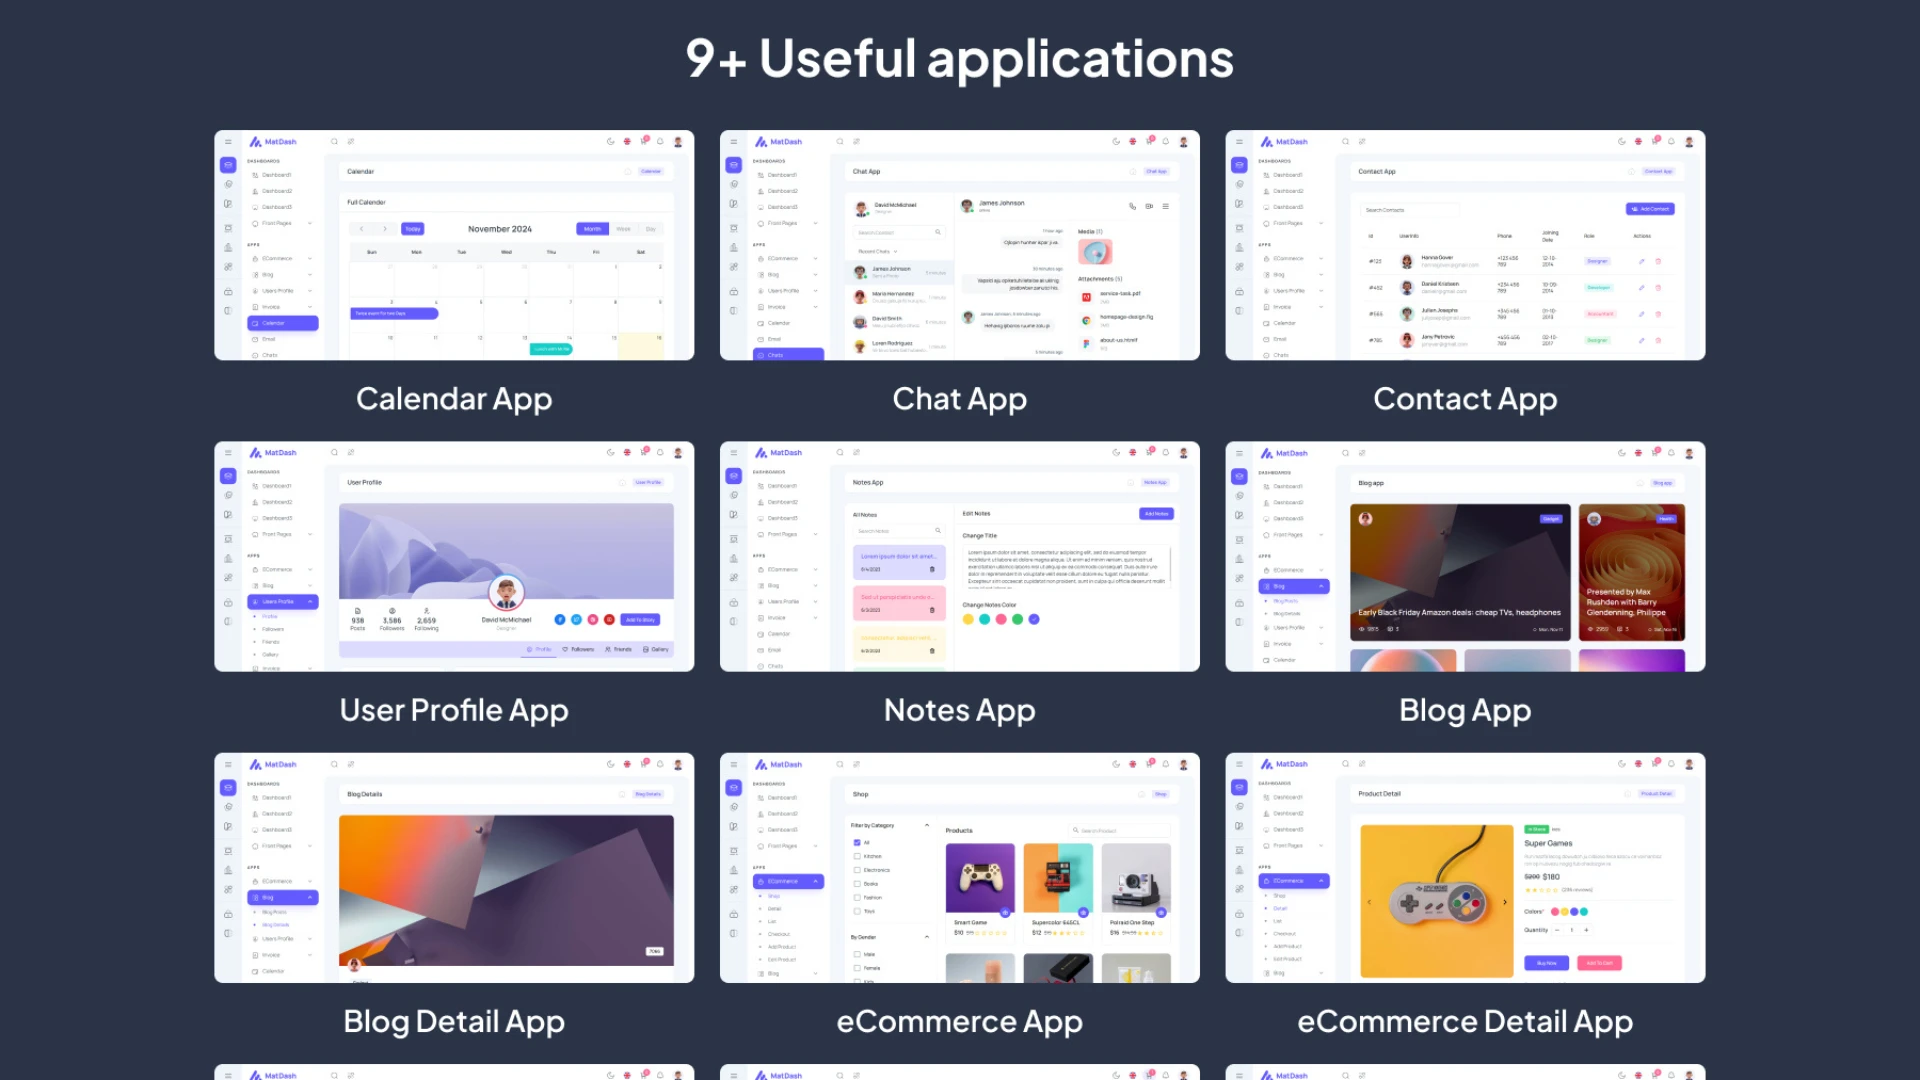1920x1080 pixels.
Task: Pick the purple note color swatch
Action: [1034, 619]
